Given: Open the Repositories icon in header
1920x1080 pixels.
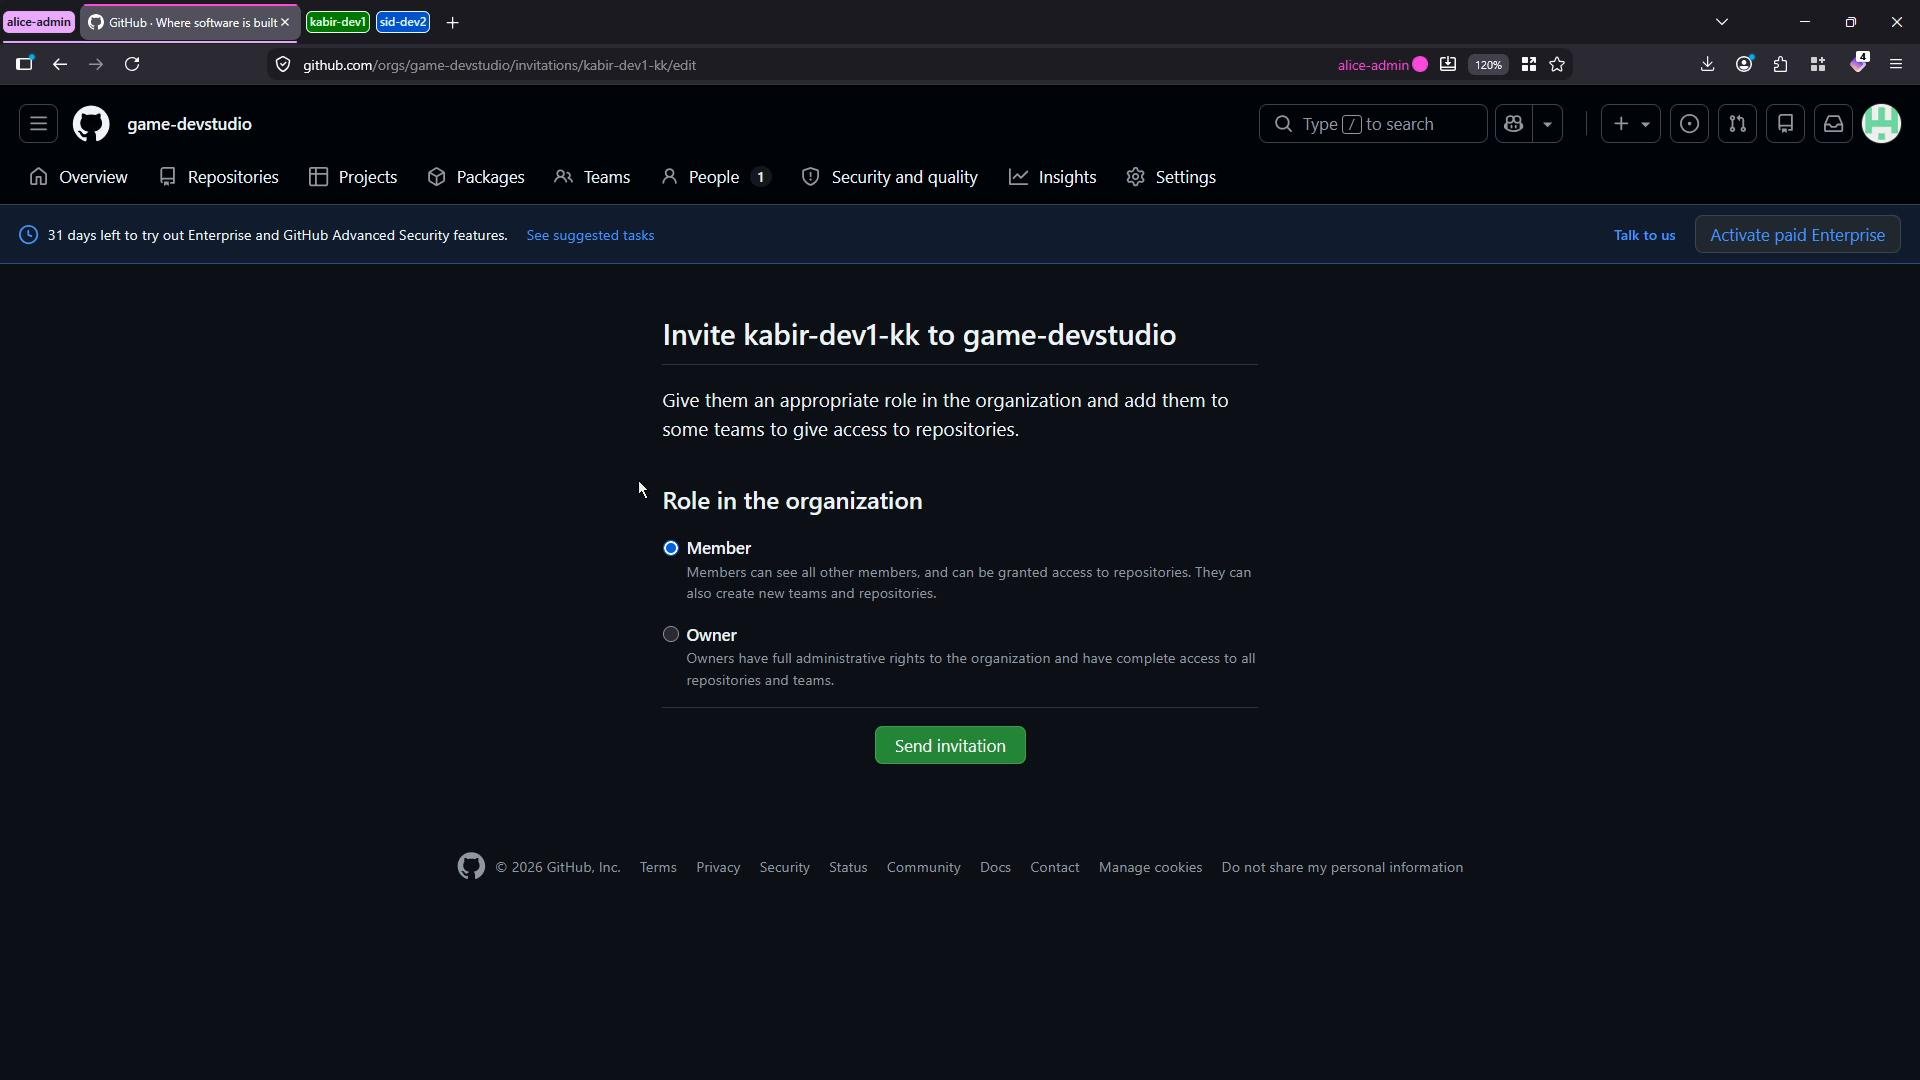Looking at the screenshot, I should click(x=1785, y=124).
